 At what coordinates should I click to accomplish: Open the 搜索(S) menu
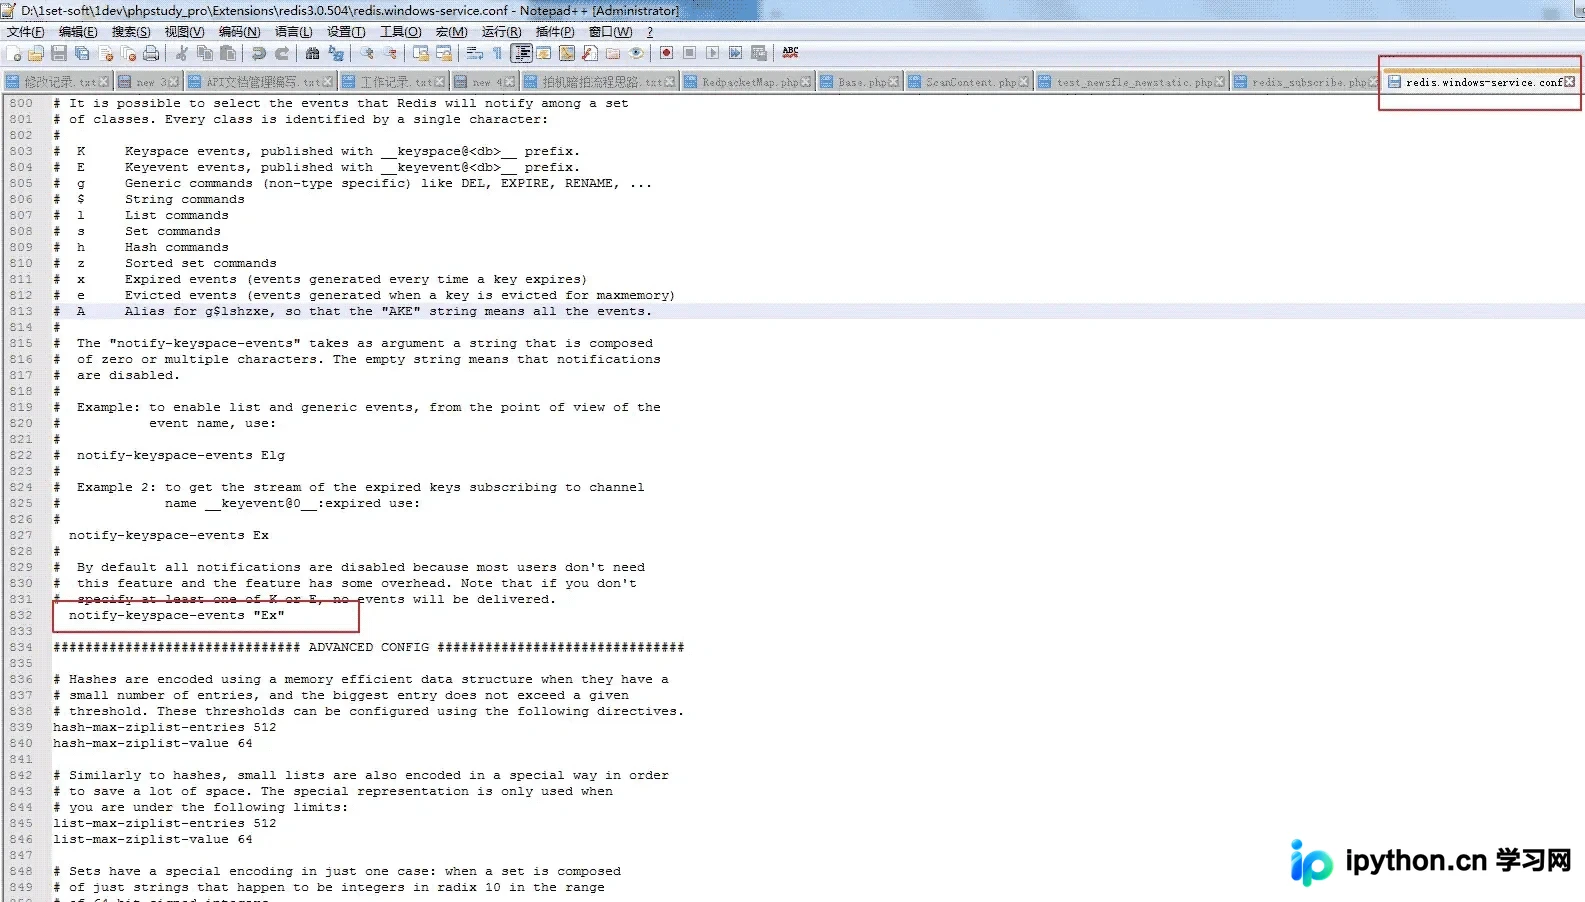131,32
